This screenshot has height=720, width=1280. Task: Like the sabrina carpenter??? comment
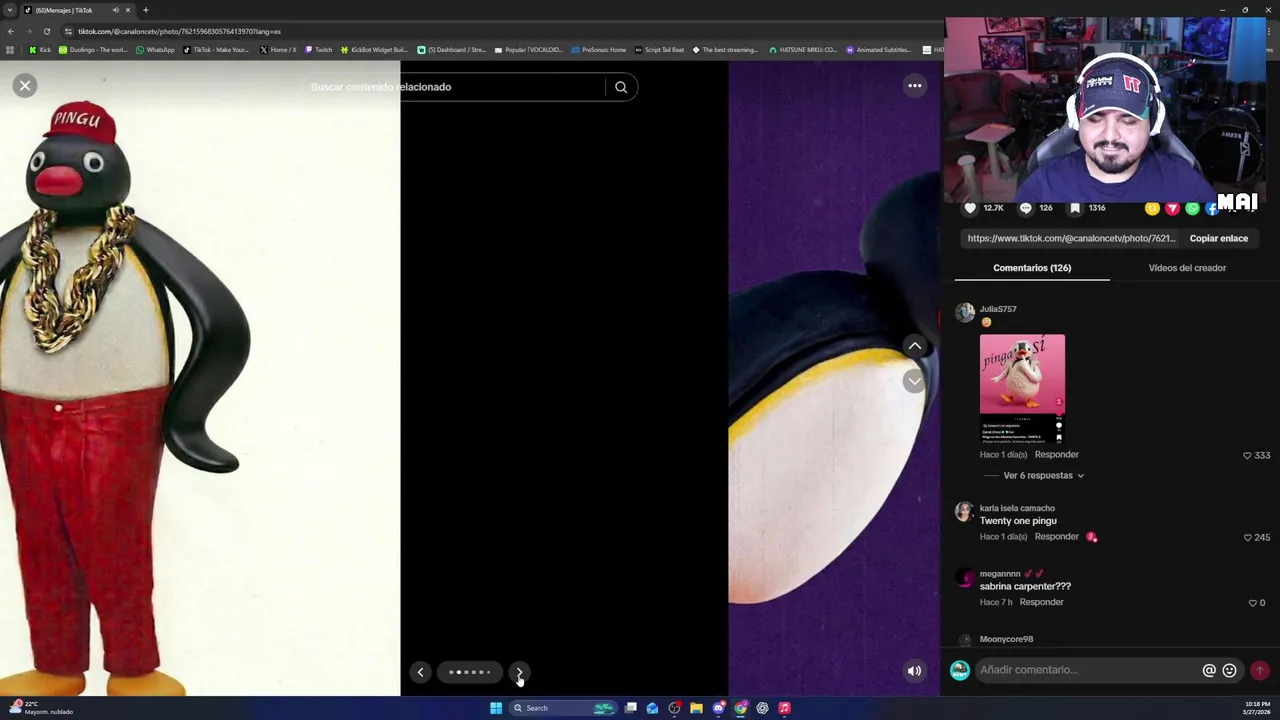tap(1253, 603)
